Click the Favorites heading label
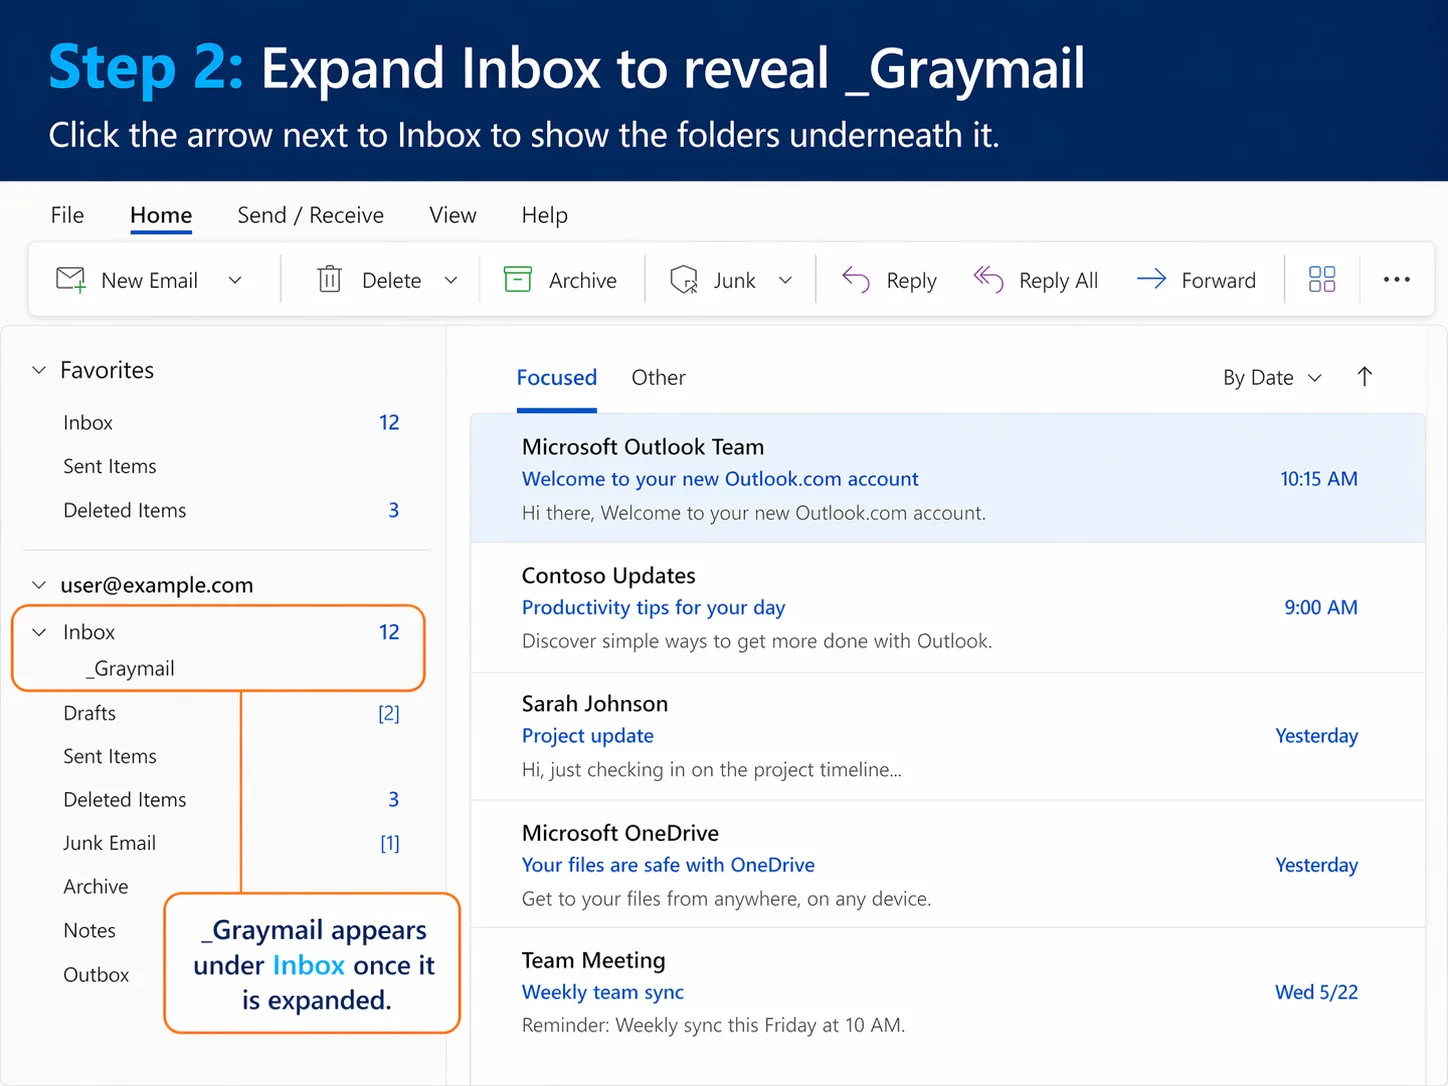 (x=107, y=370)
